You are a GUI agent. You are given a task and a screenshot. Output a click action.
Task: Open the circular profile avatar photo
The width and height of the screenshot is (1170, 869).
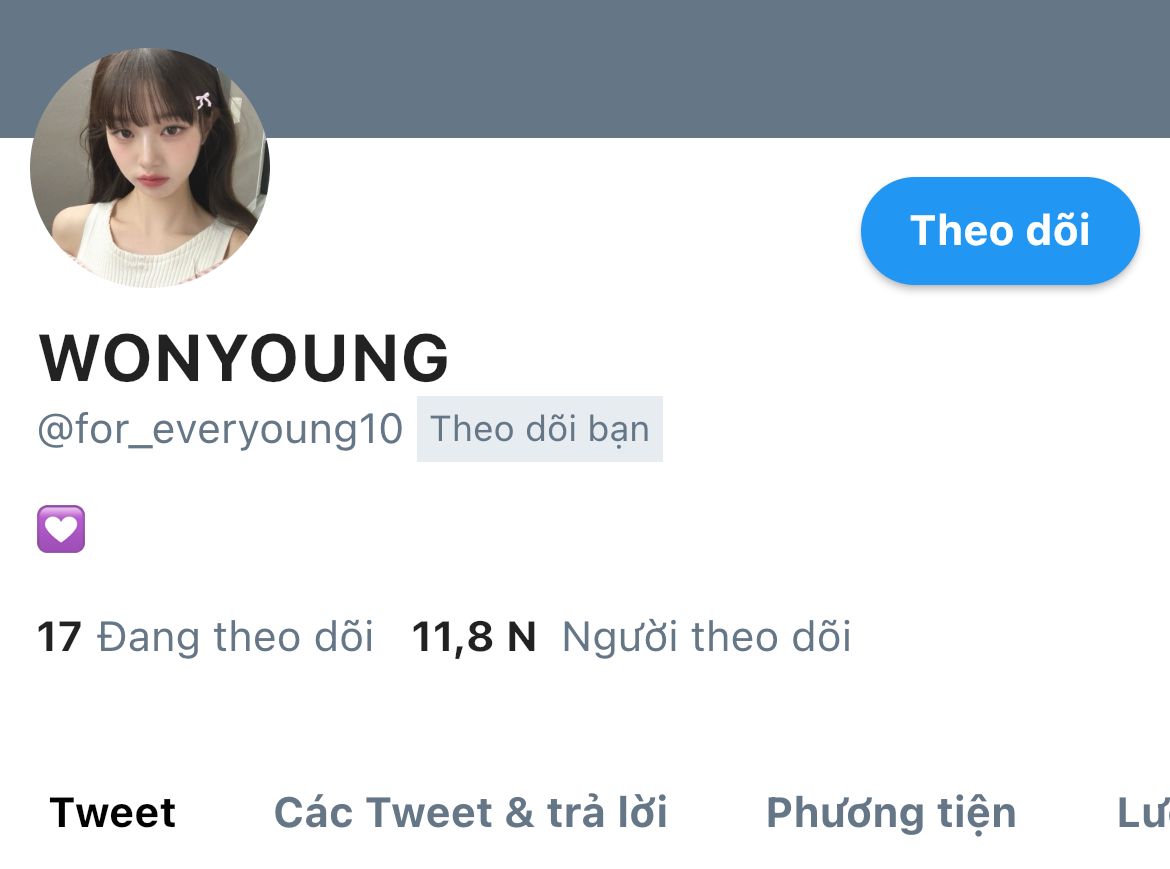click(150, 169)
